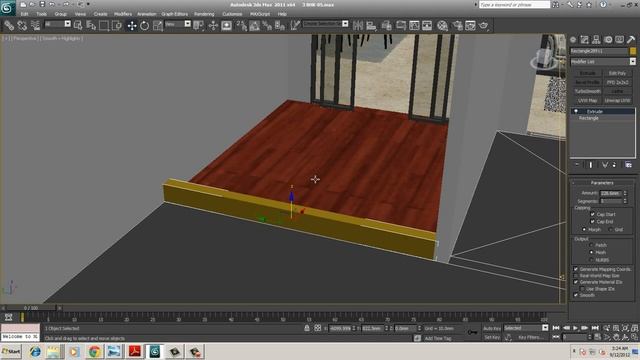Activate the Select and Scale tool
Viewport: 640px width, 360px height.
158,26
